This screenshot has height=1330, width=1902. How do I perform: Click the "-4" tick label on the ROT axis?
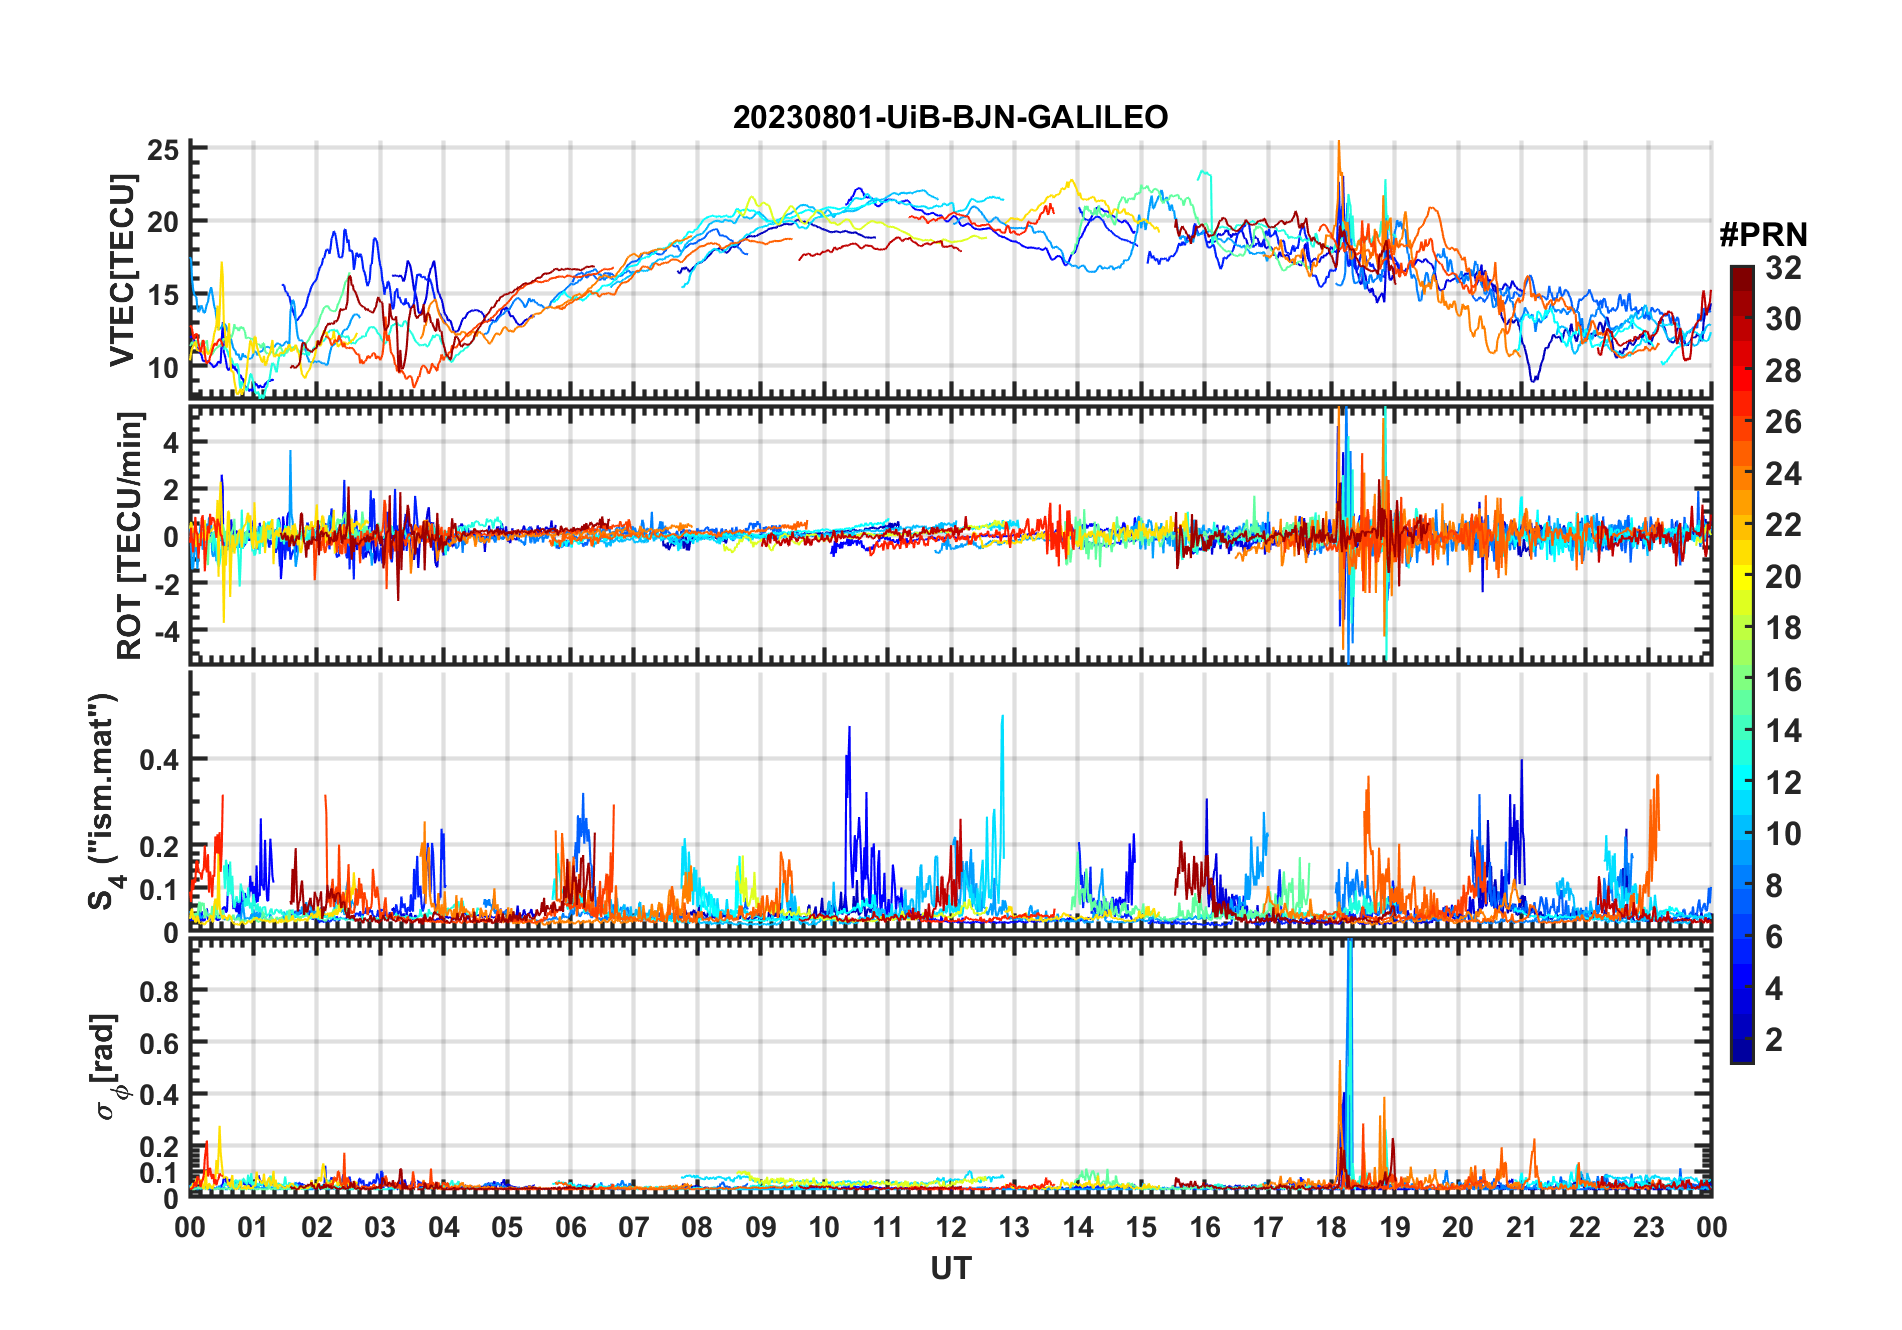pyautogui.click(x=167, y=632)
